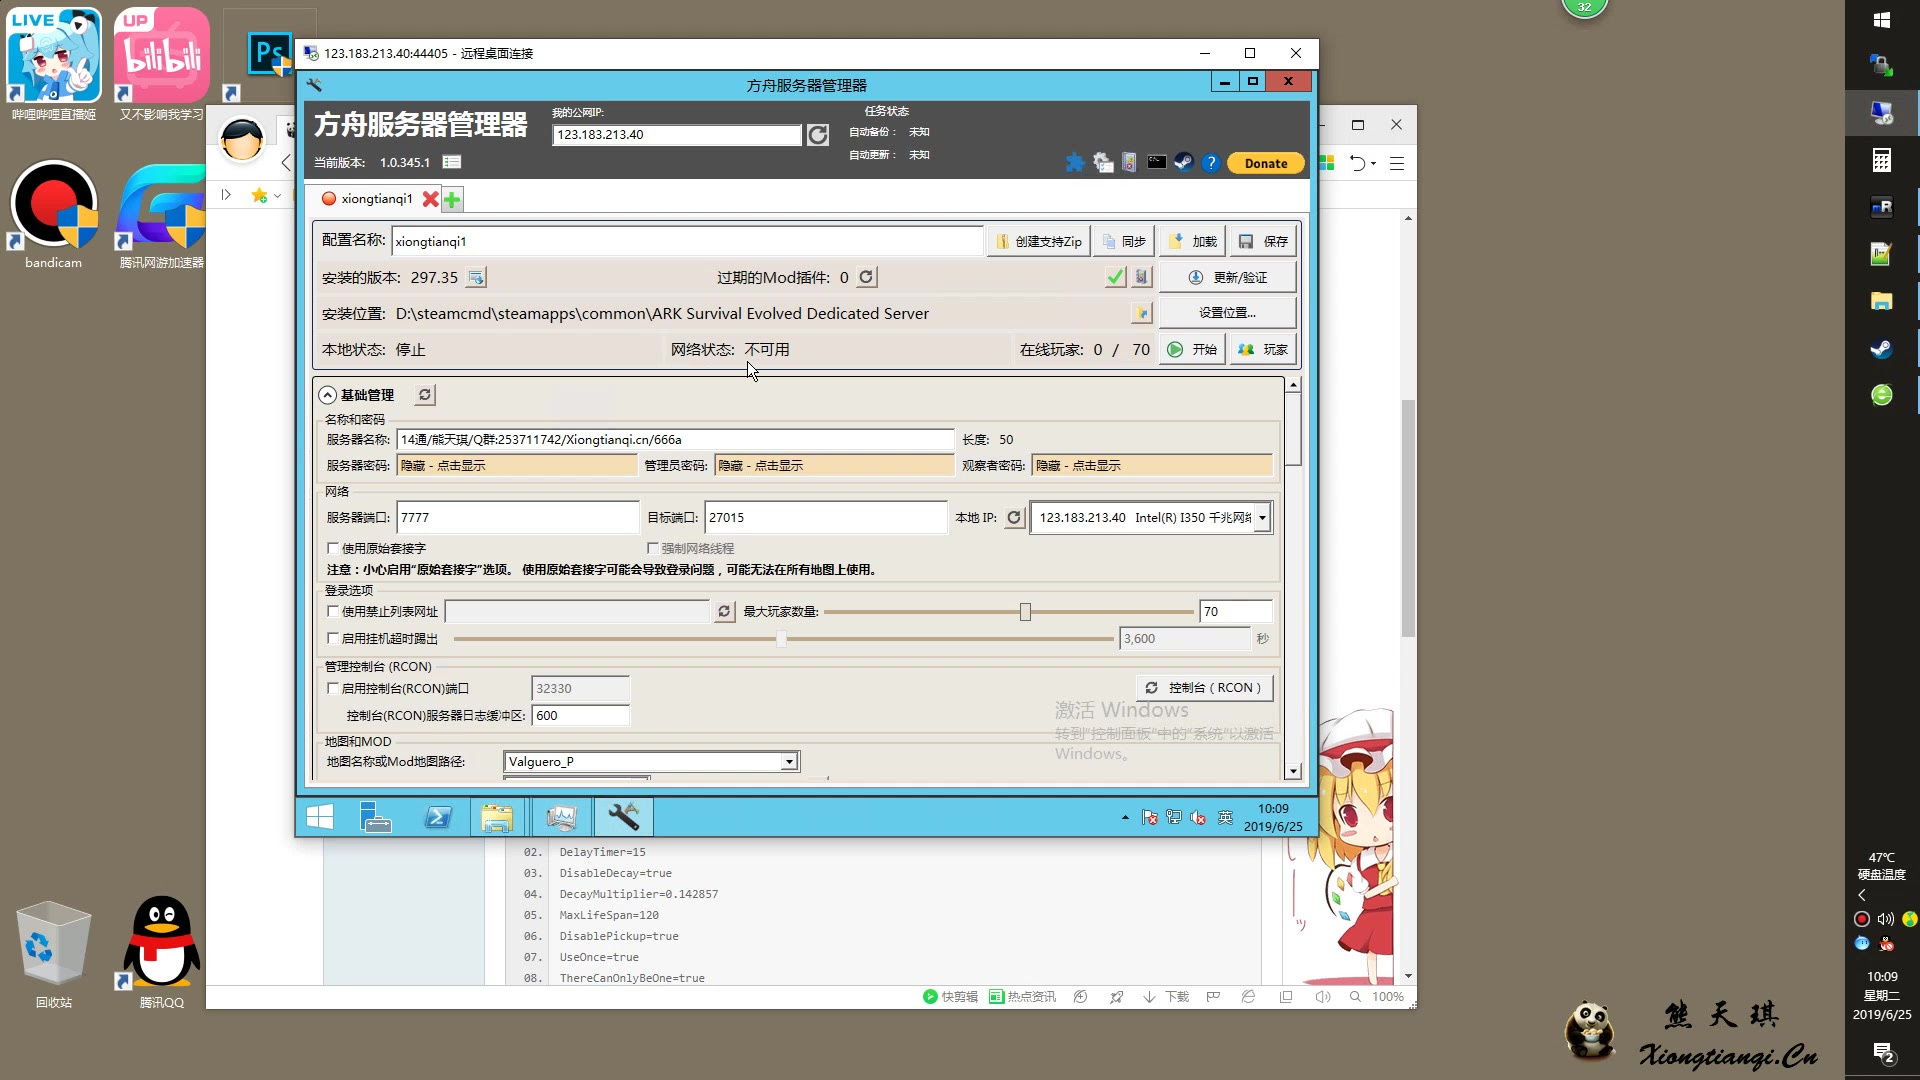1920x1080 pixels.
Task: Open the RCON console window icon
Action: (1157, 162)
